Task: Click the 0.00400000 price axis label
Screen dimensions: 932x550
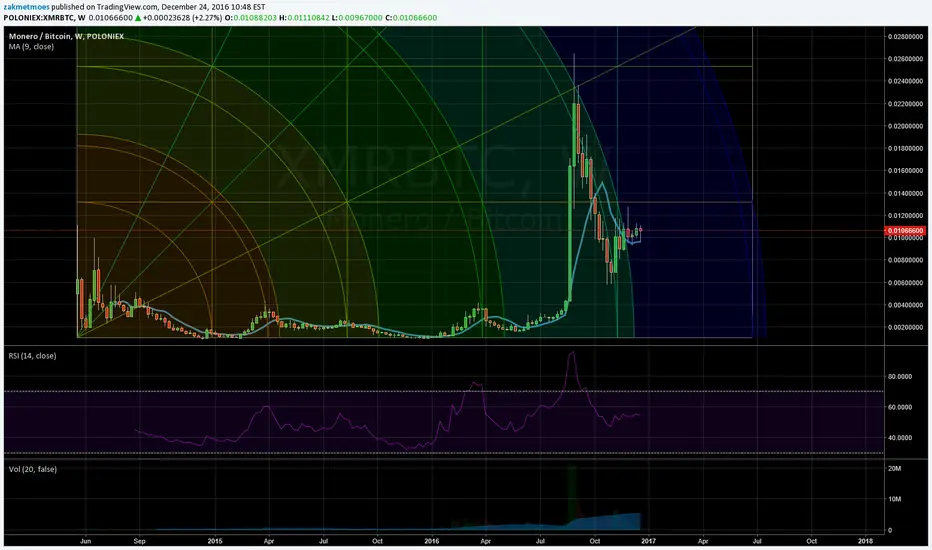Action: pyautogui.click(x=906, y=305)
